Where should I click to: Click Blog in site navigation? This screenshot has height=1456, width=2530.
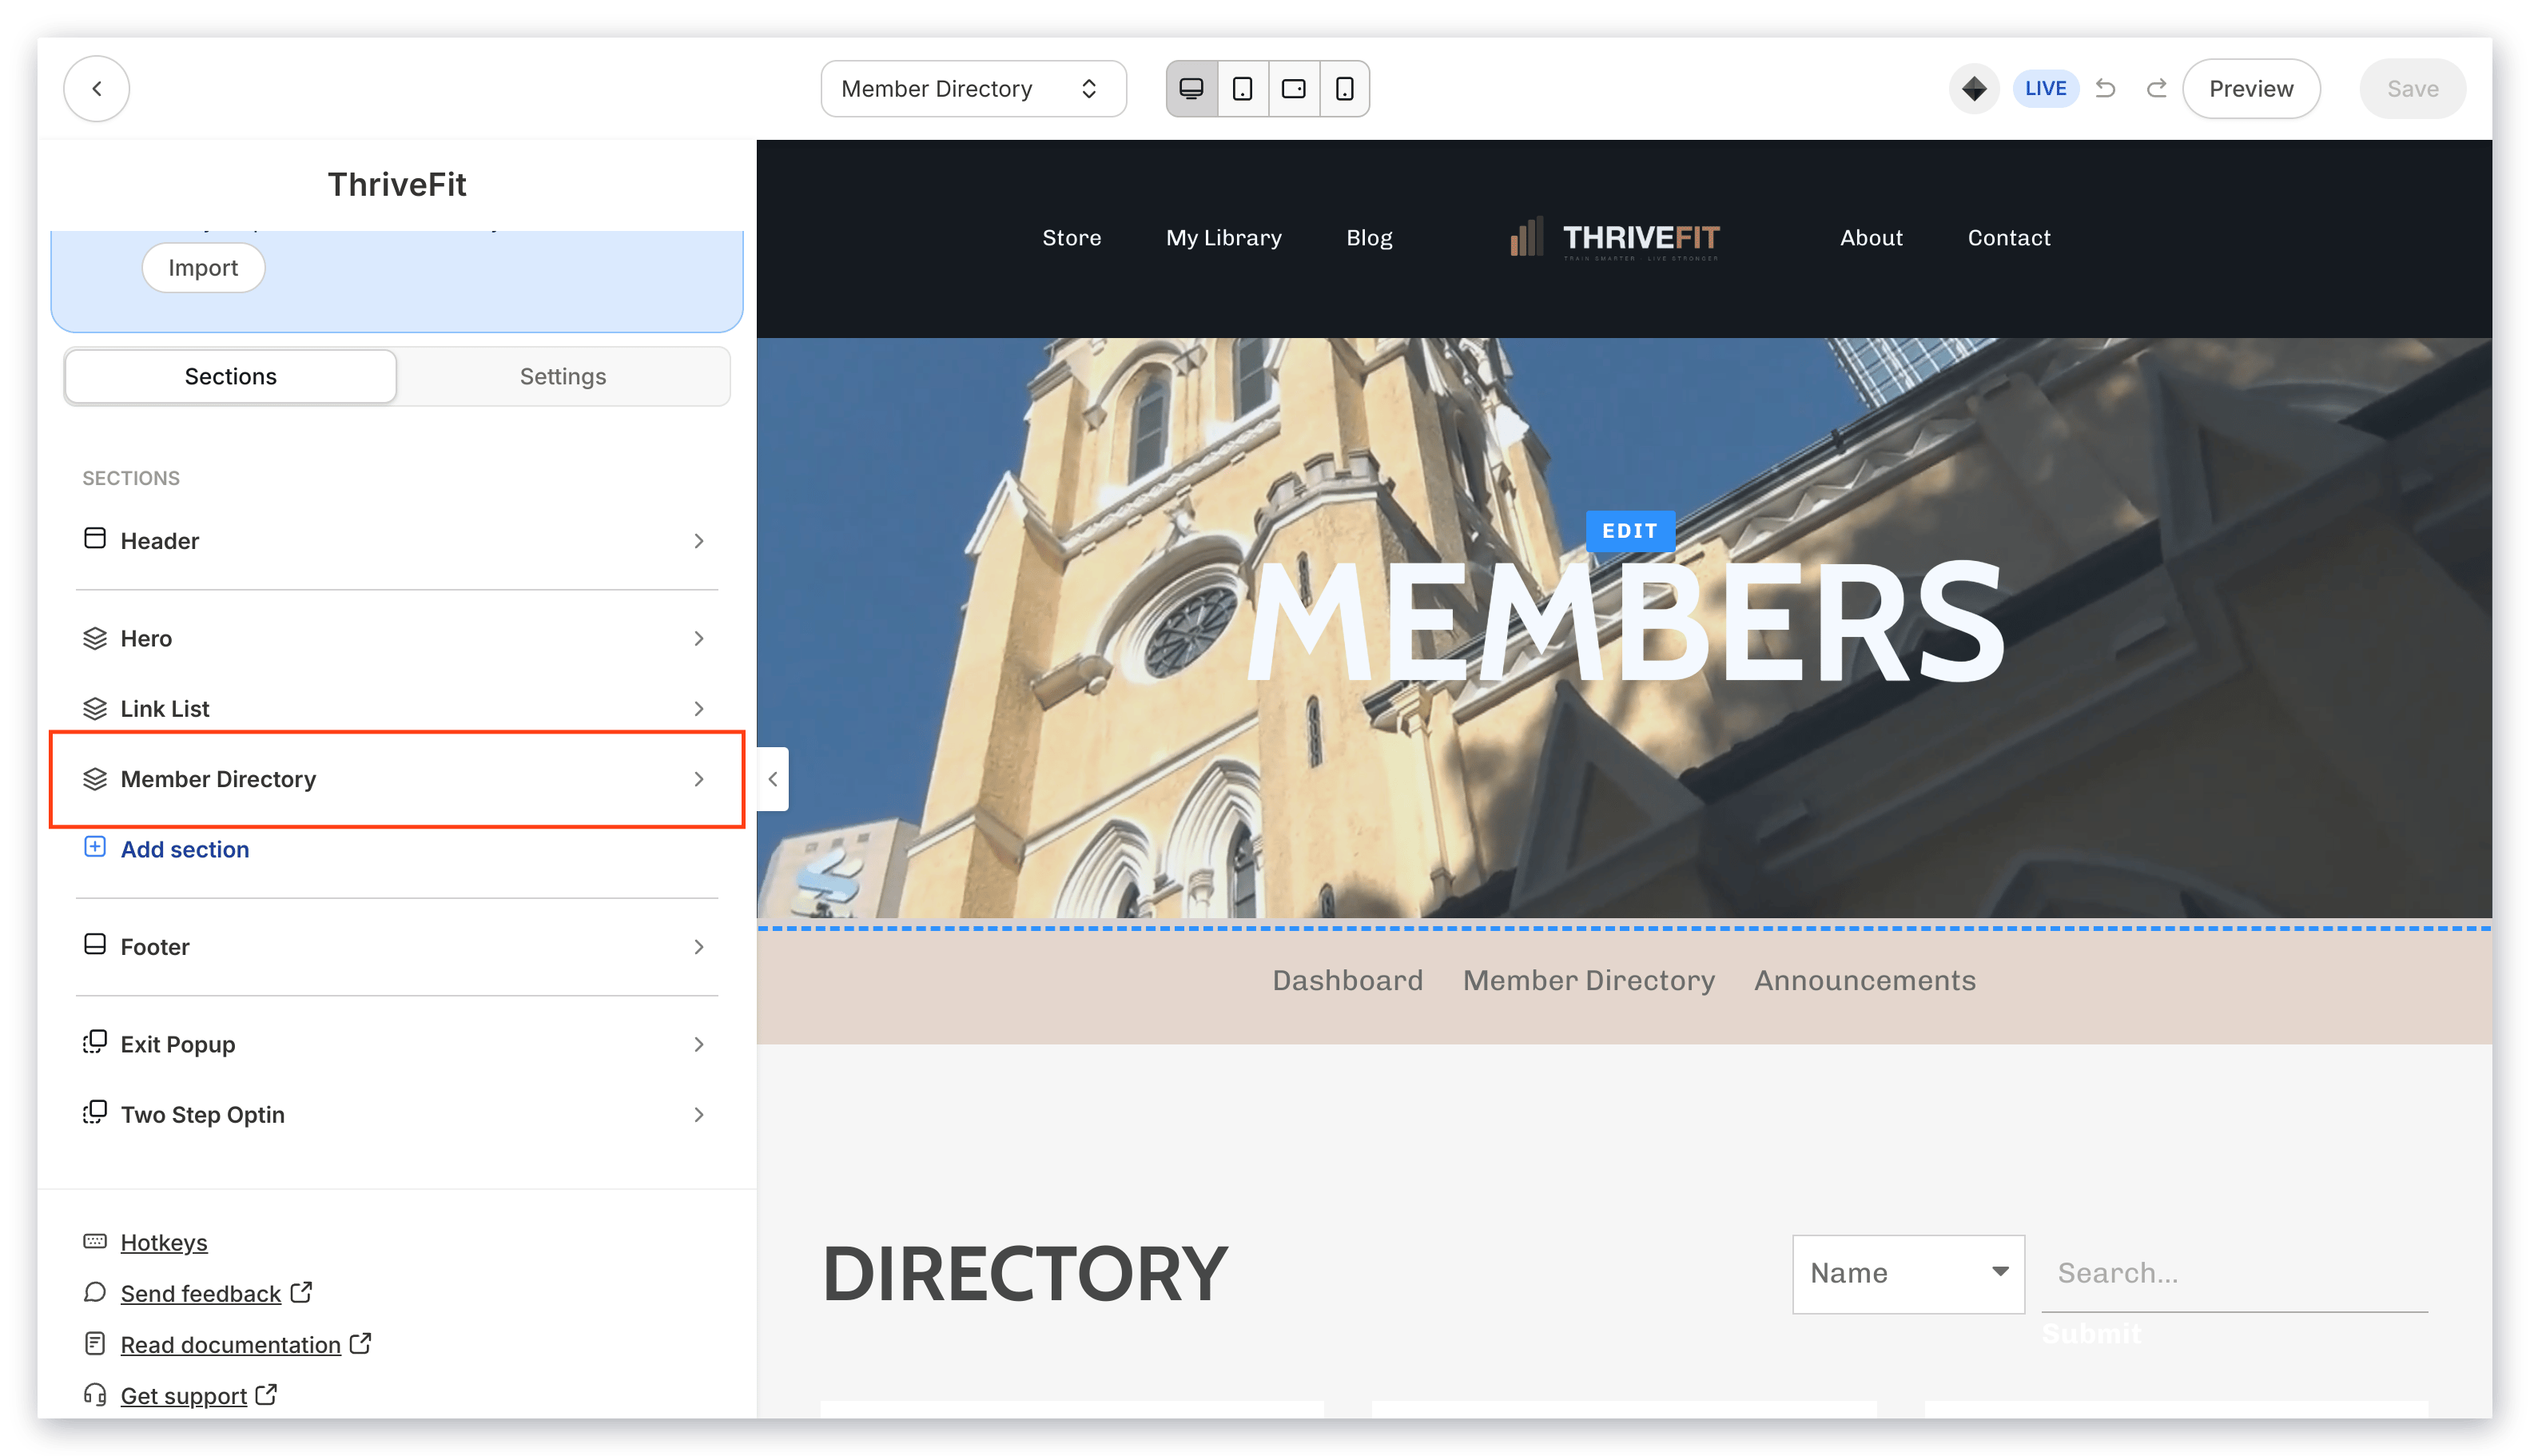1369,238
